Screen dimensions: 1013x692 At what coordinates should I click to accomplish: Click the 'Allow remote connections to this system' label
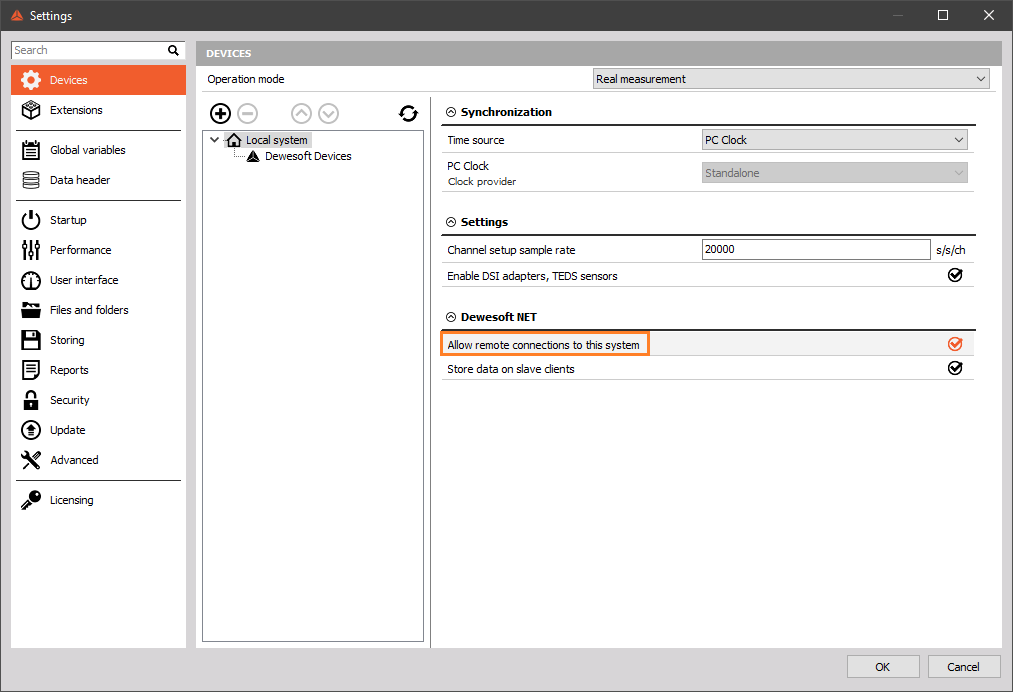(x=543, y=345)
